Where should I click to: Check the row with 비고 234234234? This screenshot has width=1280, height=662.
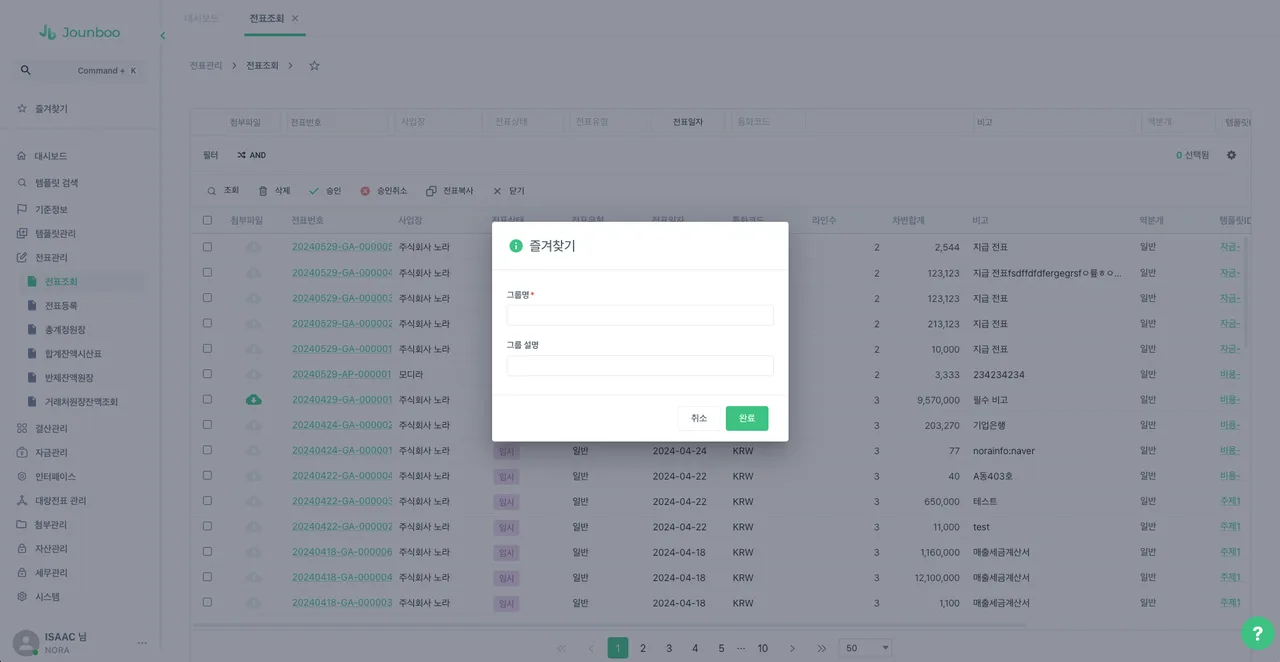[x=207, y=374]
